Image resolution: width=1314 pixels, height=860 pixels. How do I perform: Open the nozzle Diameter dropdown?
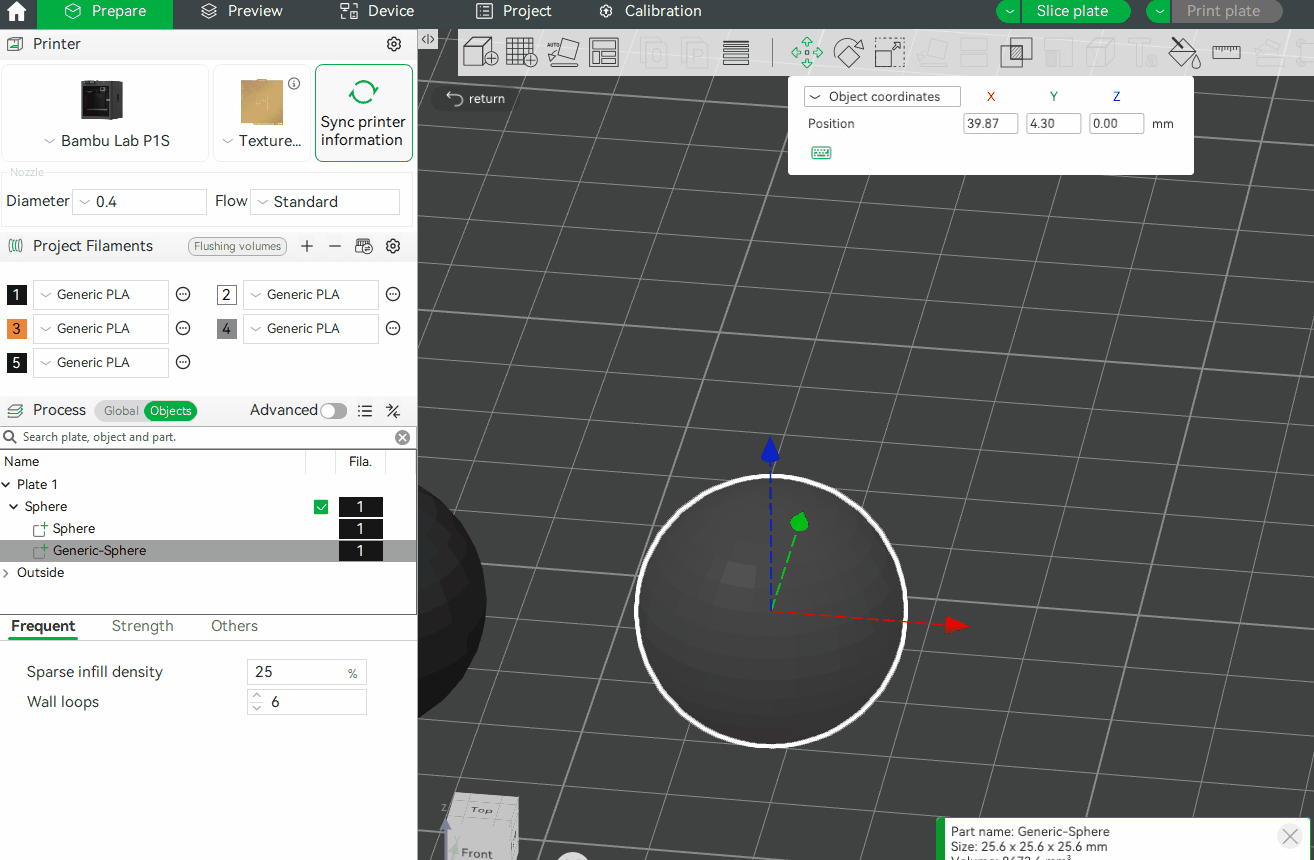point(140,201)
